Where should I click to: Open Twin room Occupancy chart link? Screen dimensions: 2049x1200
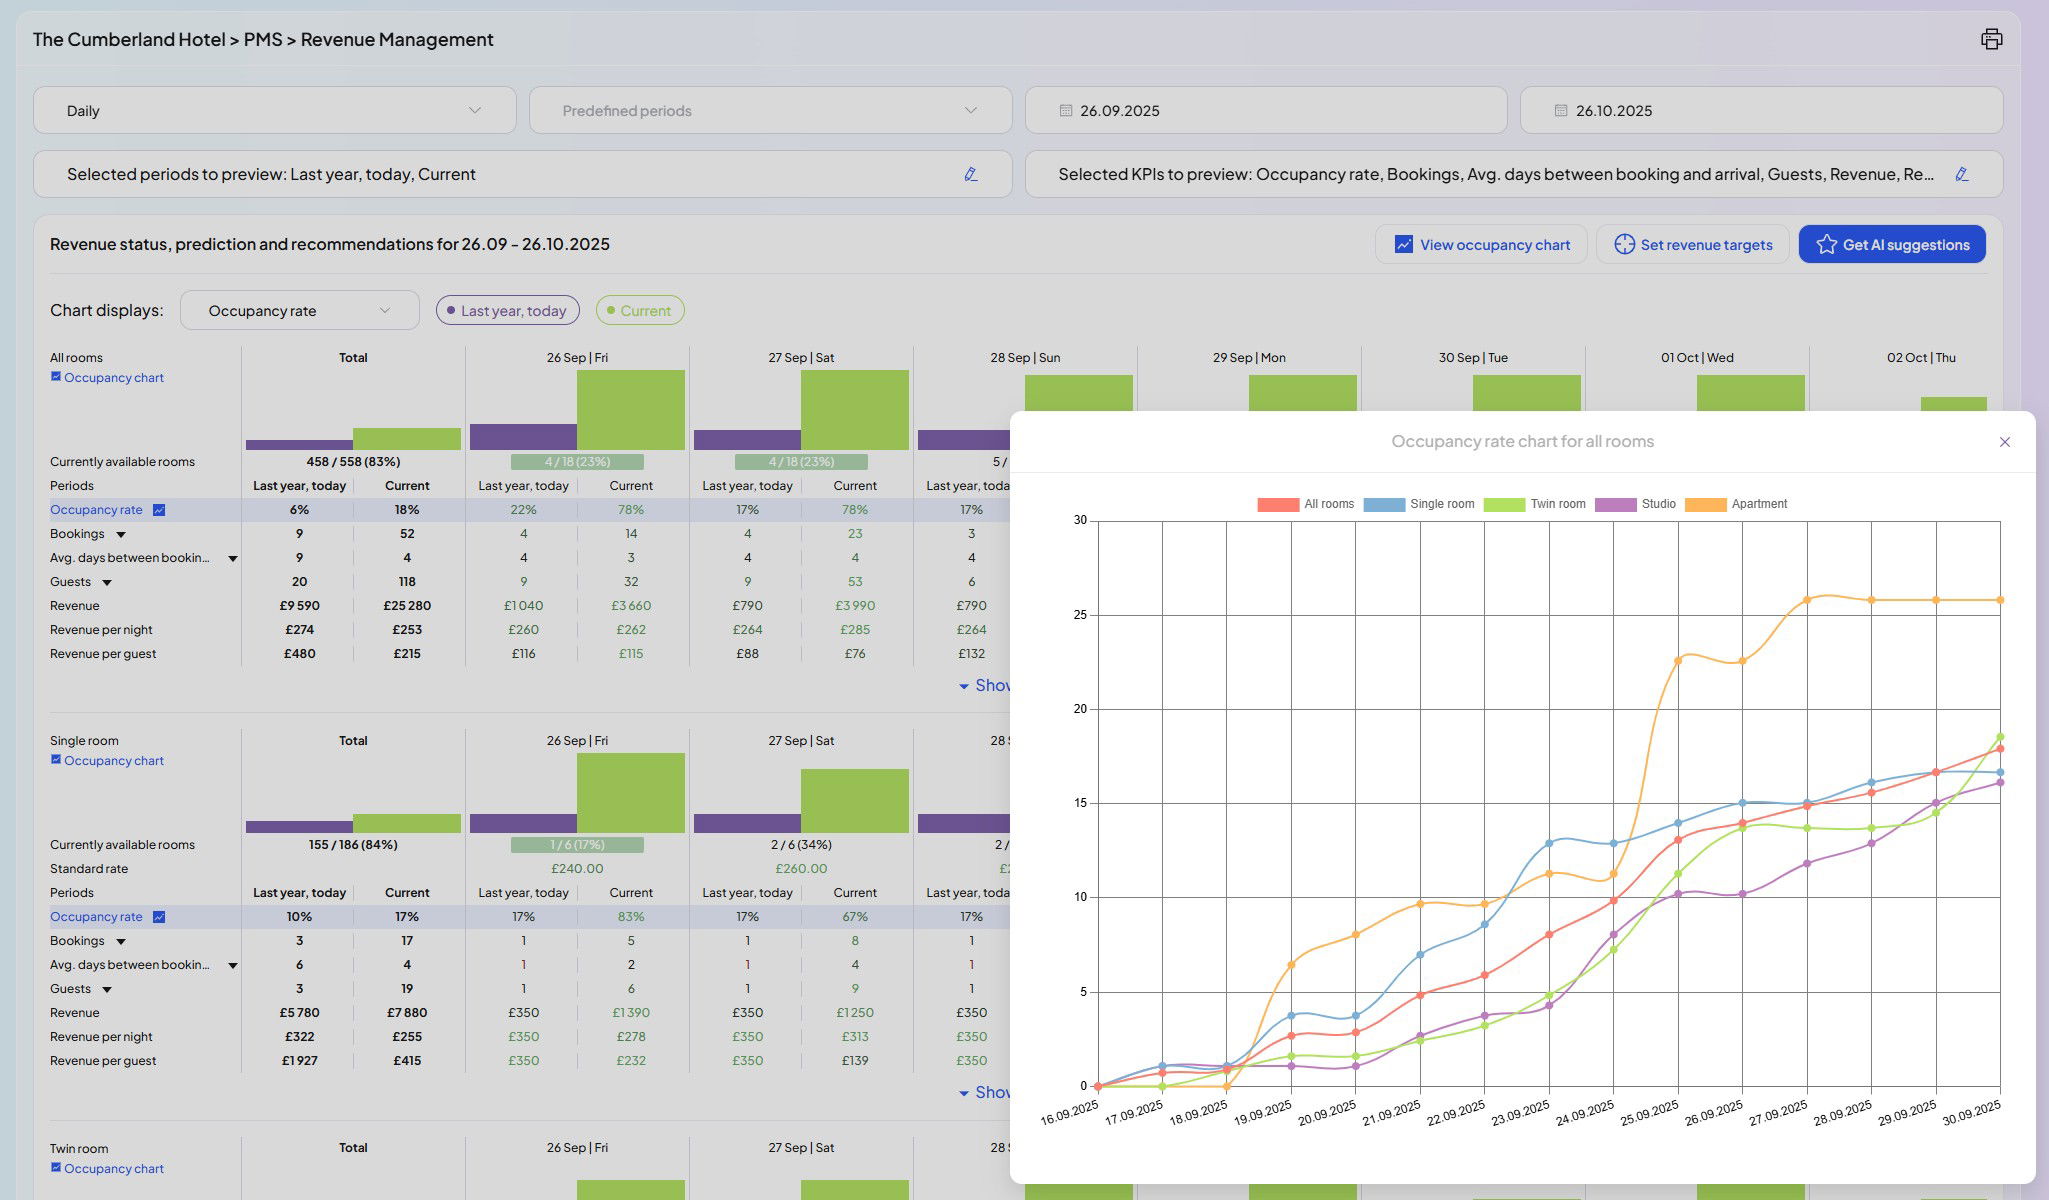point(113,1169)
